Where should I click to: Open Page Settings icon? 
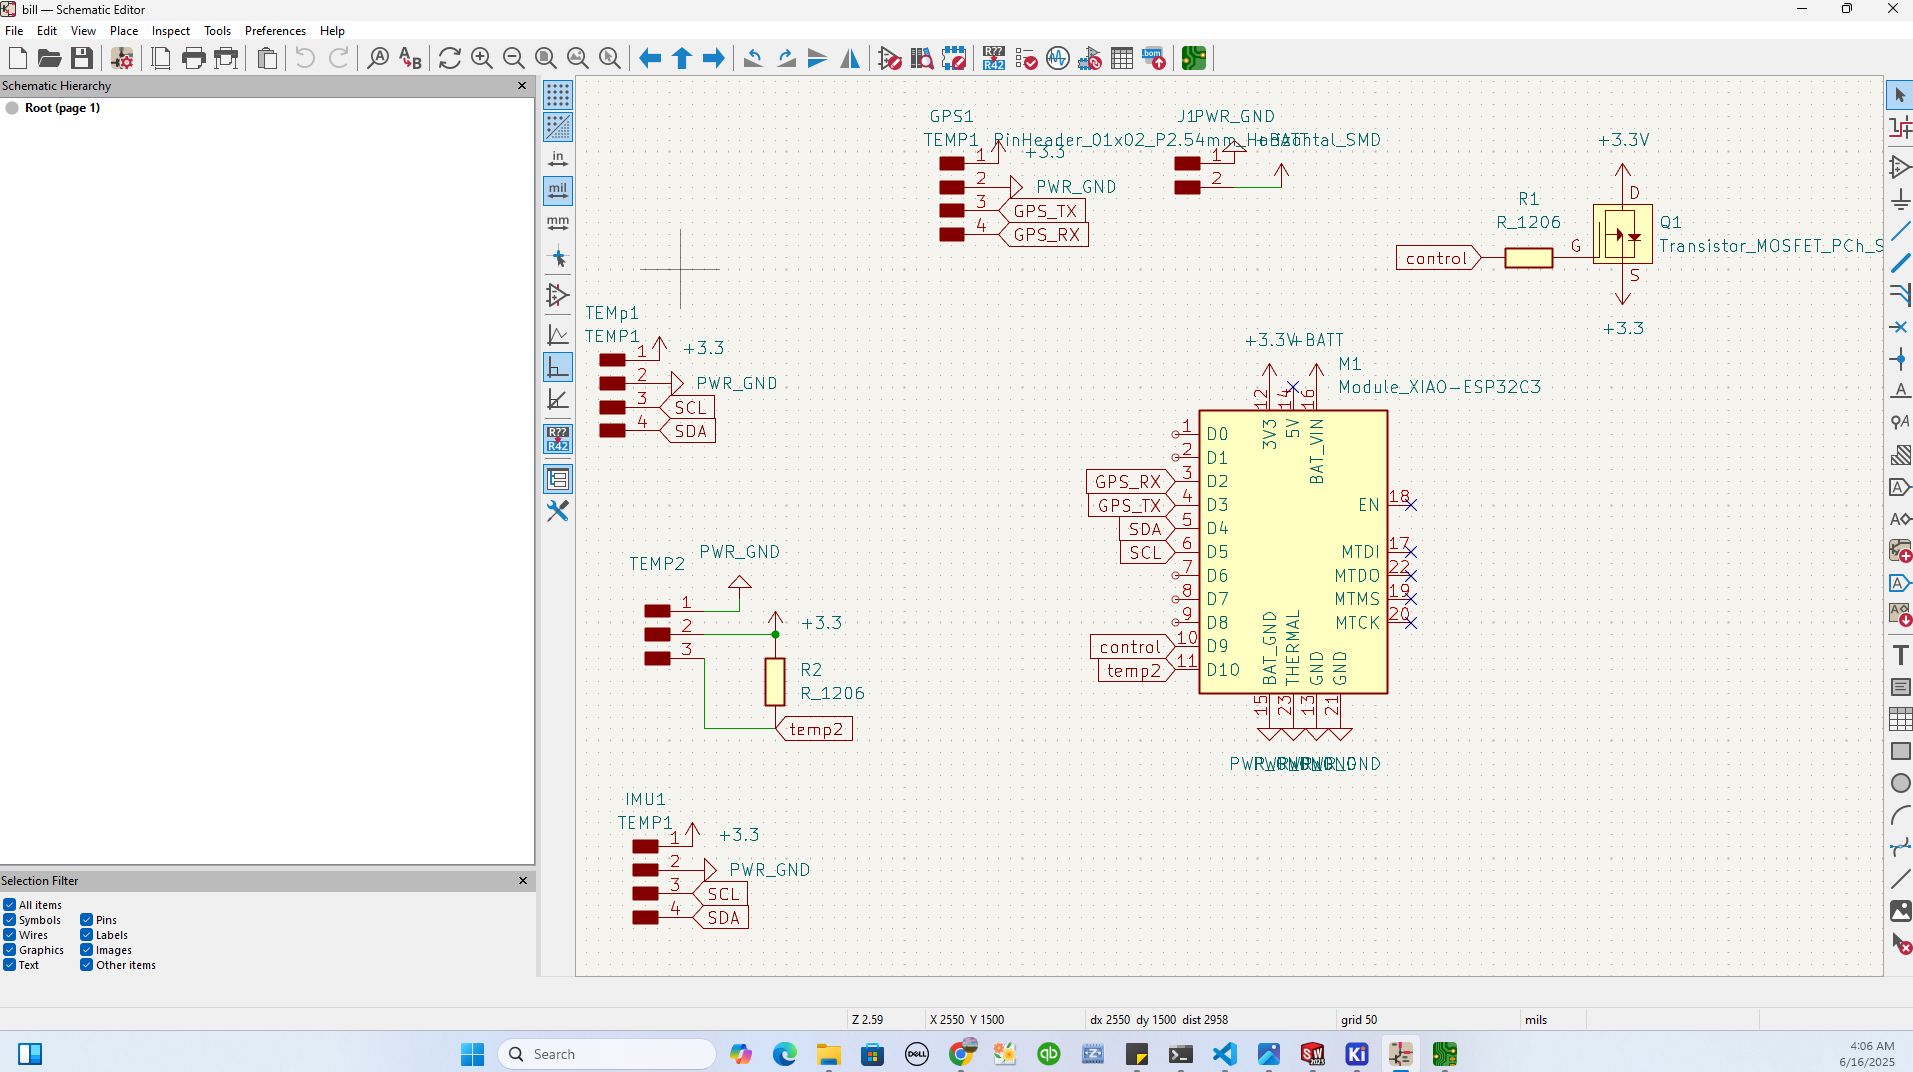pyautogui.click(x=160, y=58)
